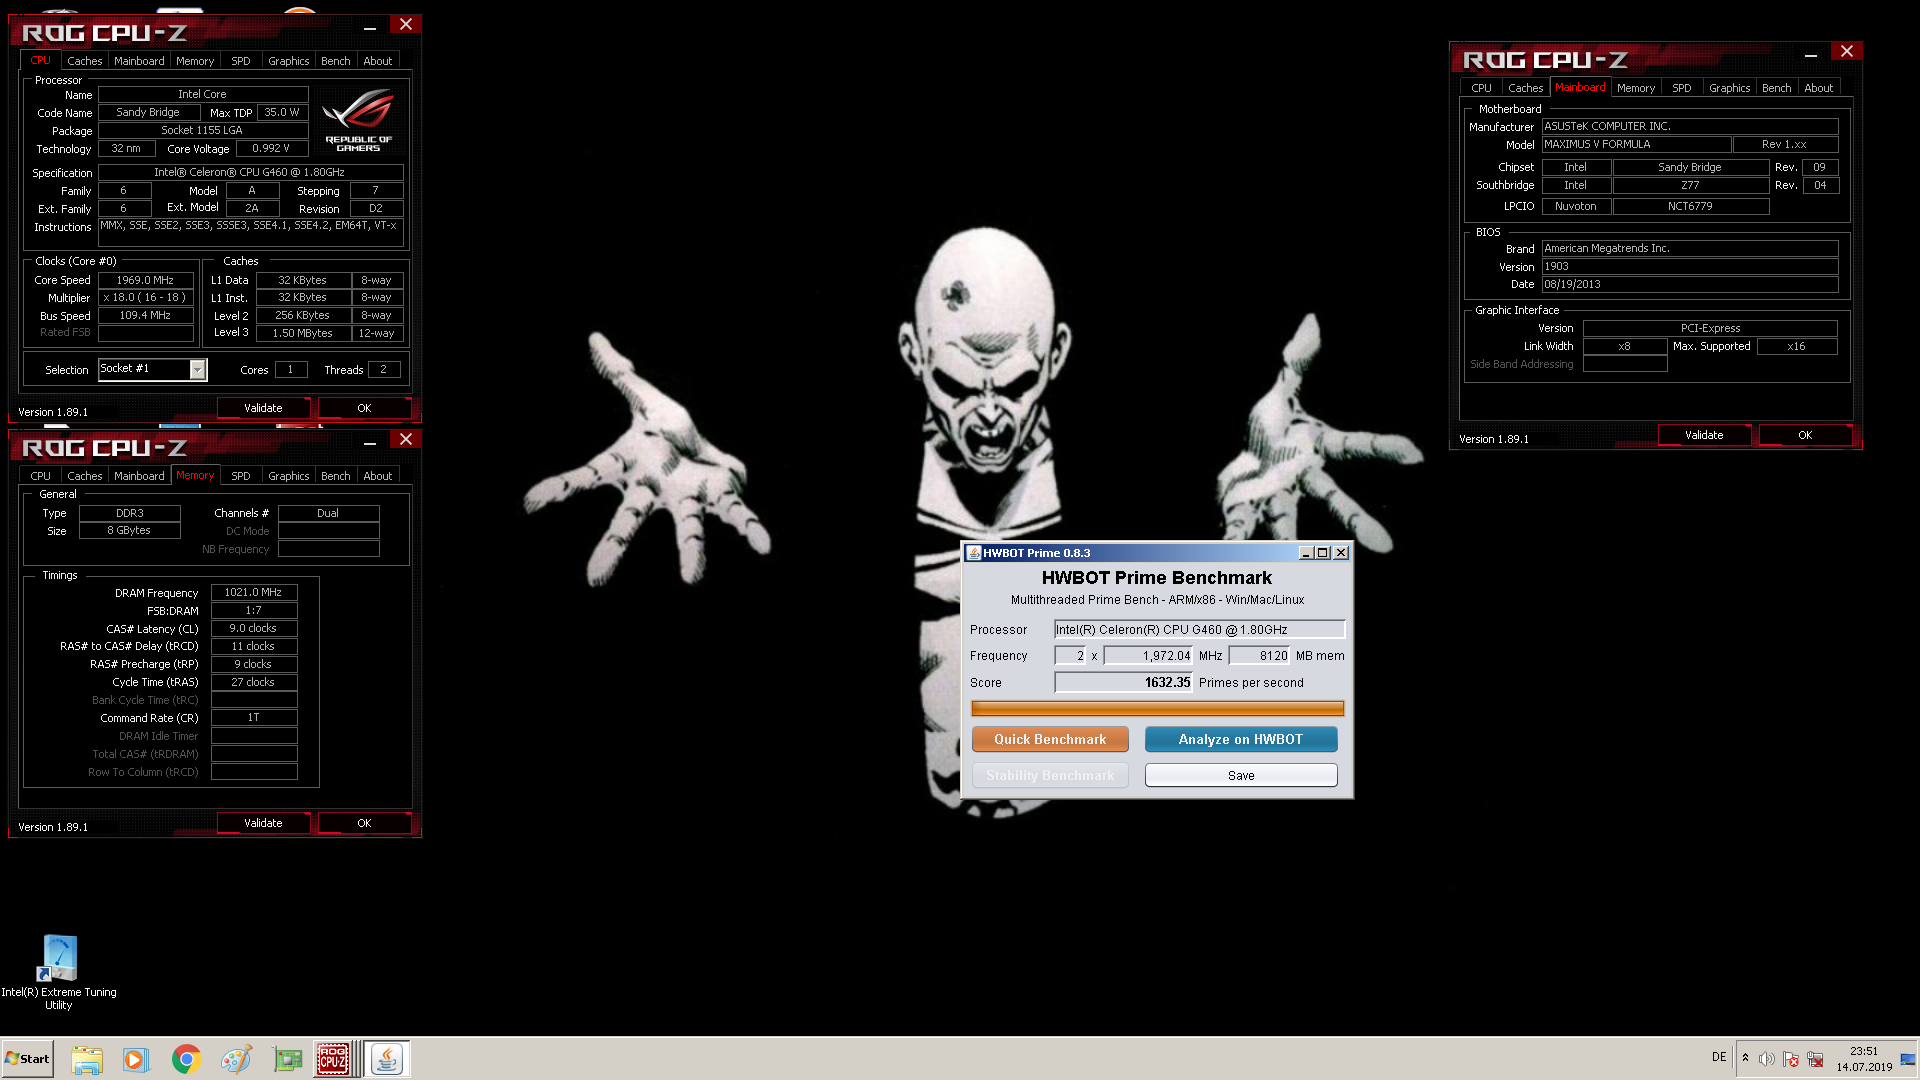Minimize the HWBOT Prime window
Image resolution: width=1920 pixels, height=1080 pixels.
point(1306,553)
